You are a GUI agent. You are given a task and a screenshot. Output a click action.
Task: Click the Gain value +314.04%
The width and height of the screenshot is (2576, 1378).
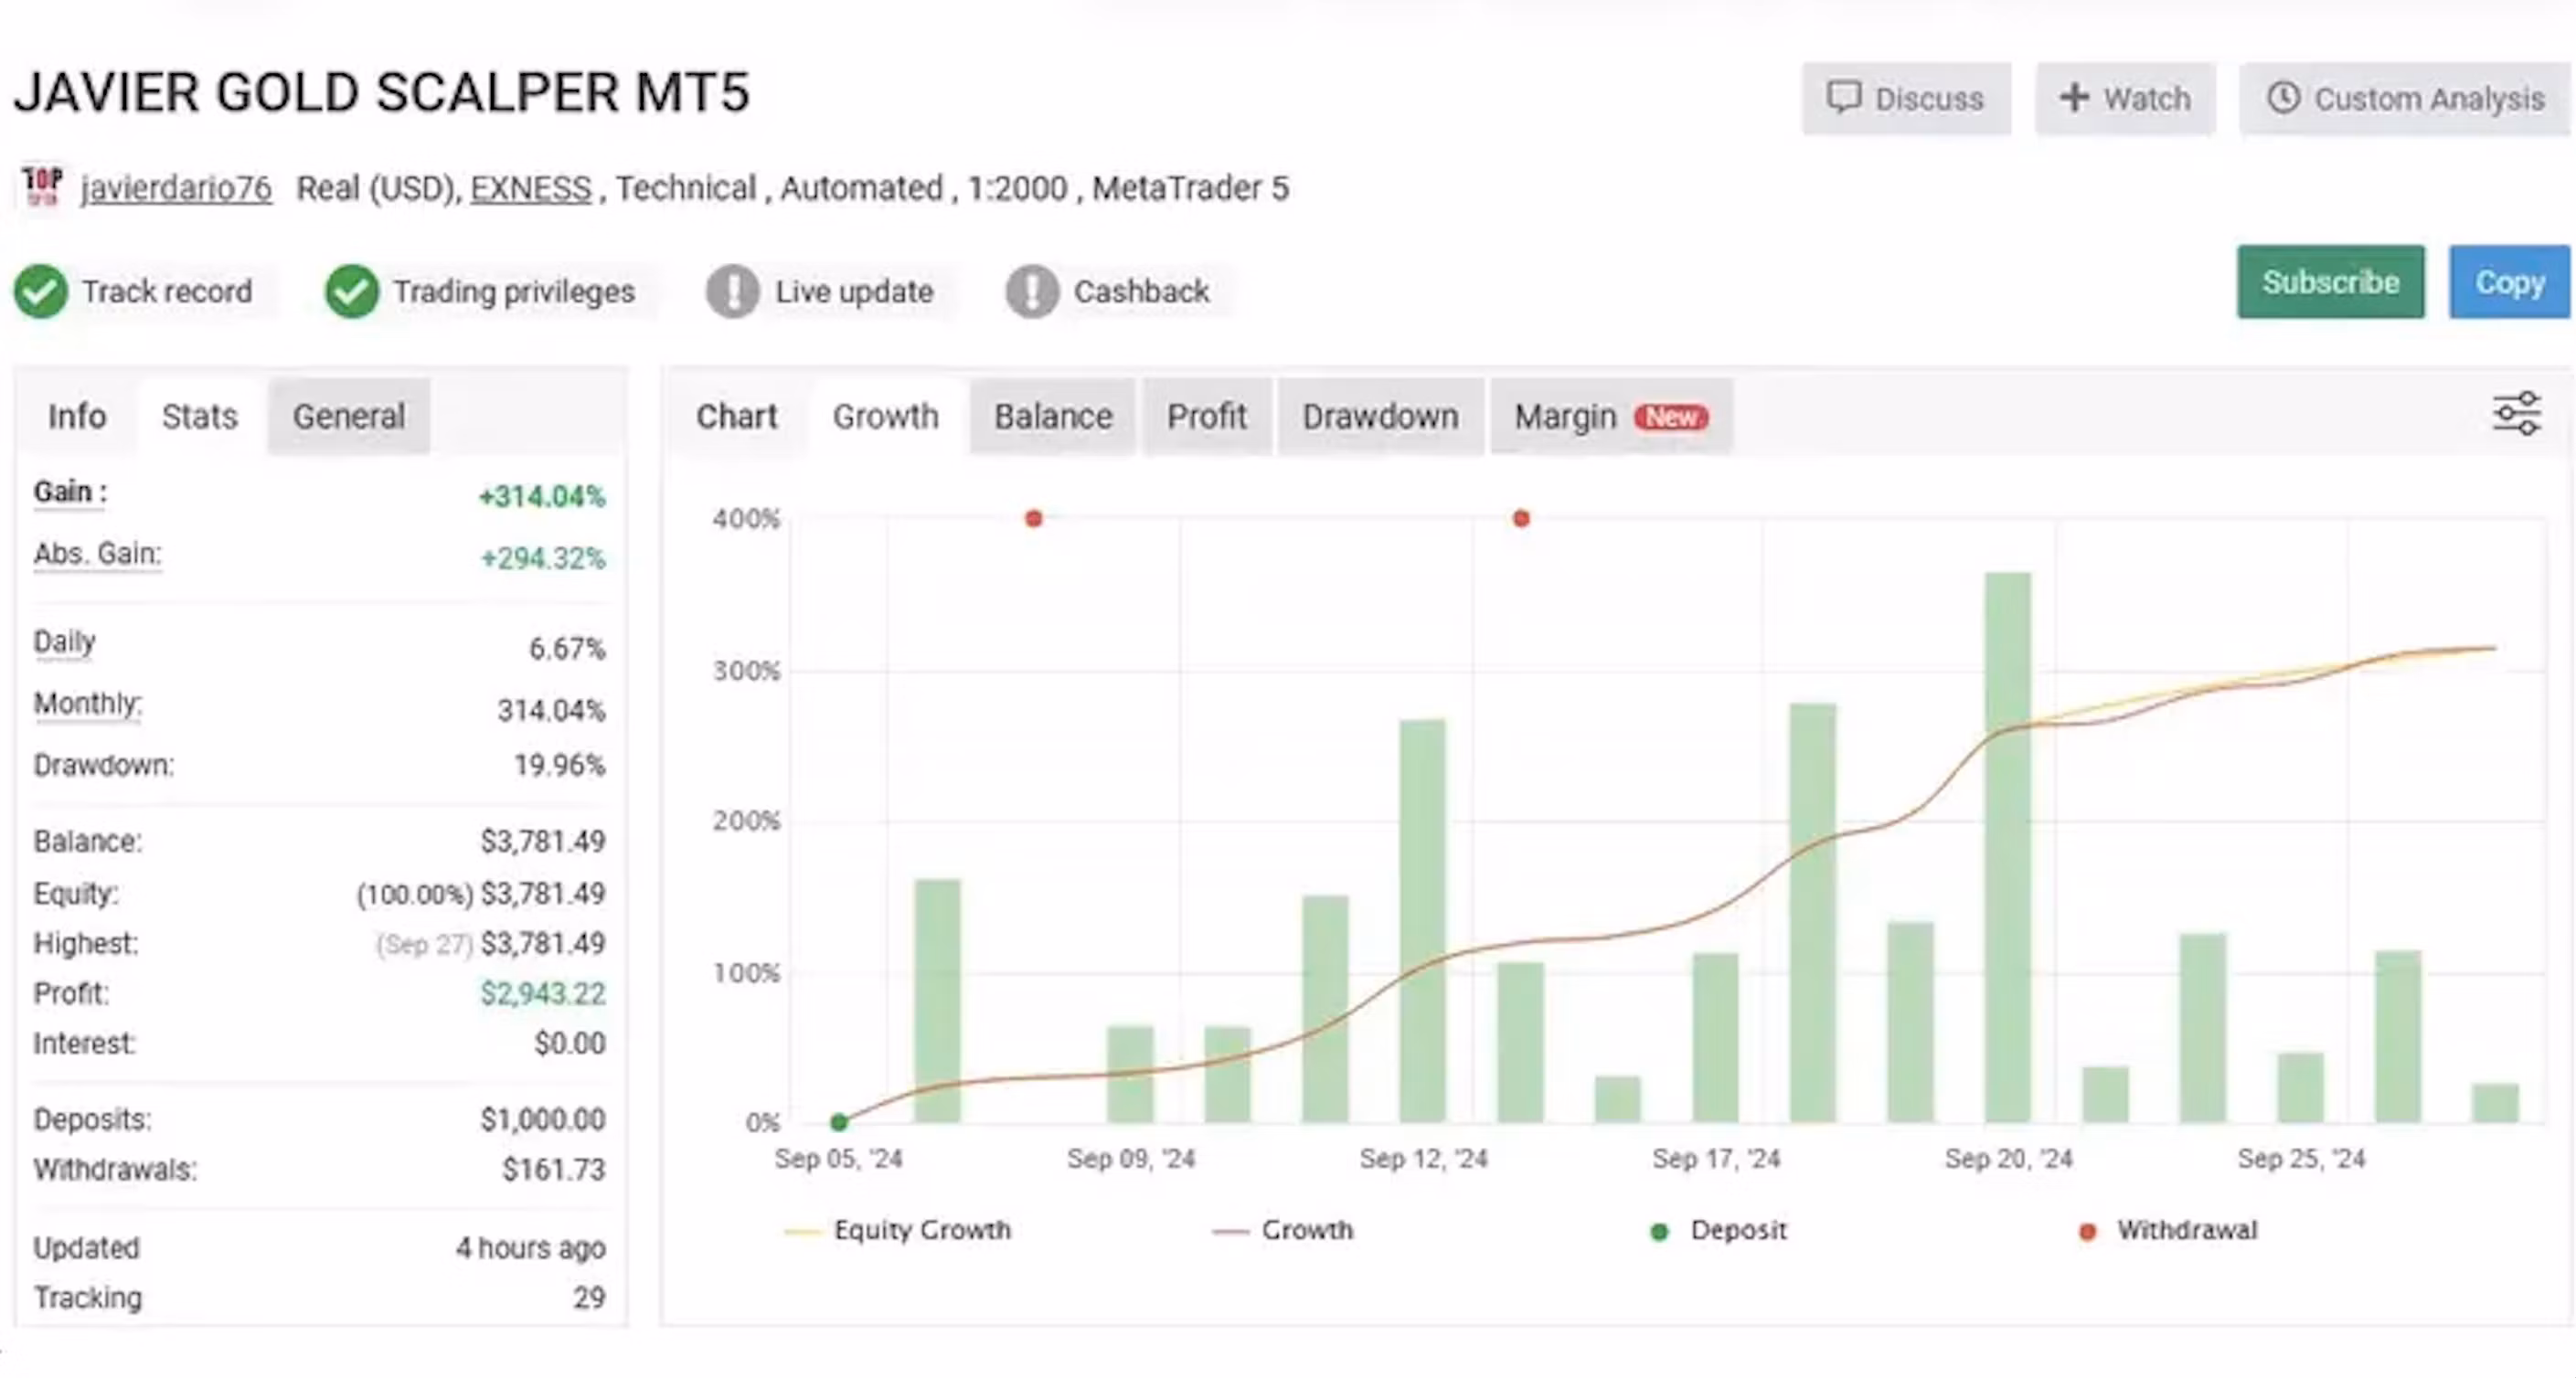coord(542,496)
